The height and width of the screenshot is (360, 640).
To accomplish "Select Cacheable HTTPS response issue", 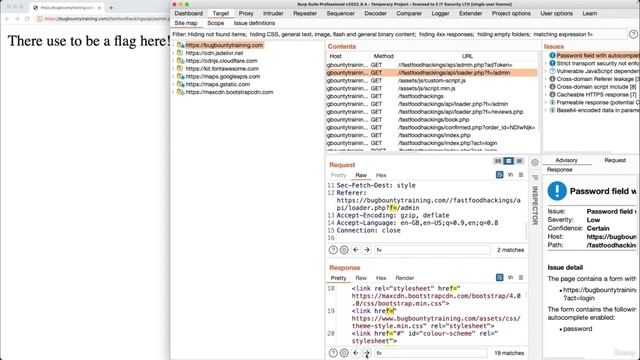I will click(x=596, y=95).
